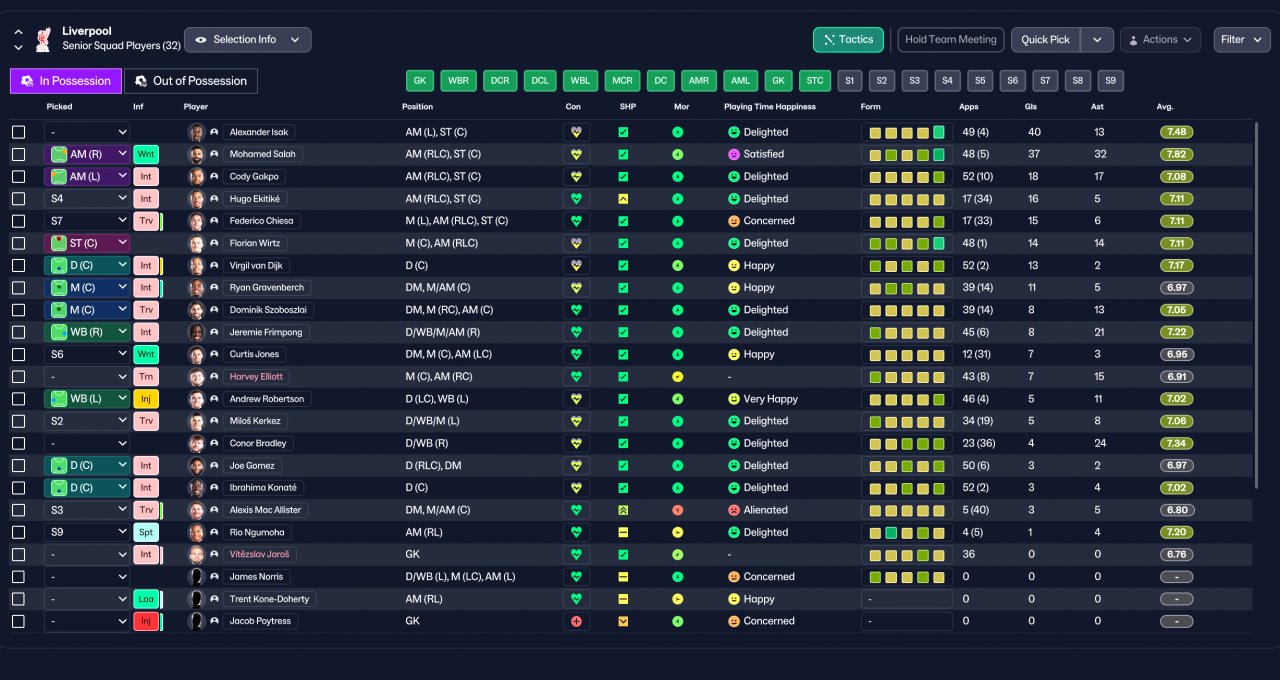The image size is (1280, 680).
Task: Click Federico Chiesa's Concerned face icon
Action: (x=733, y=221)
